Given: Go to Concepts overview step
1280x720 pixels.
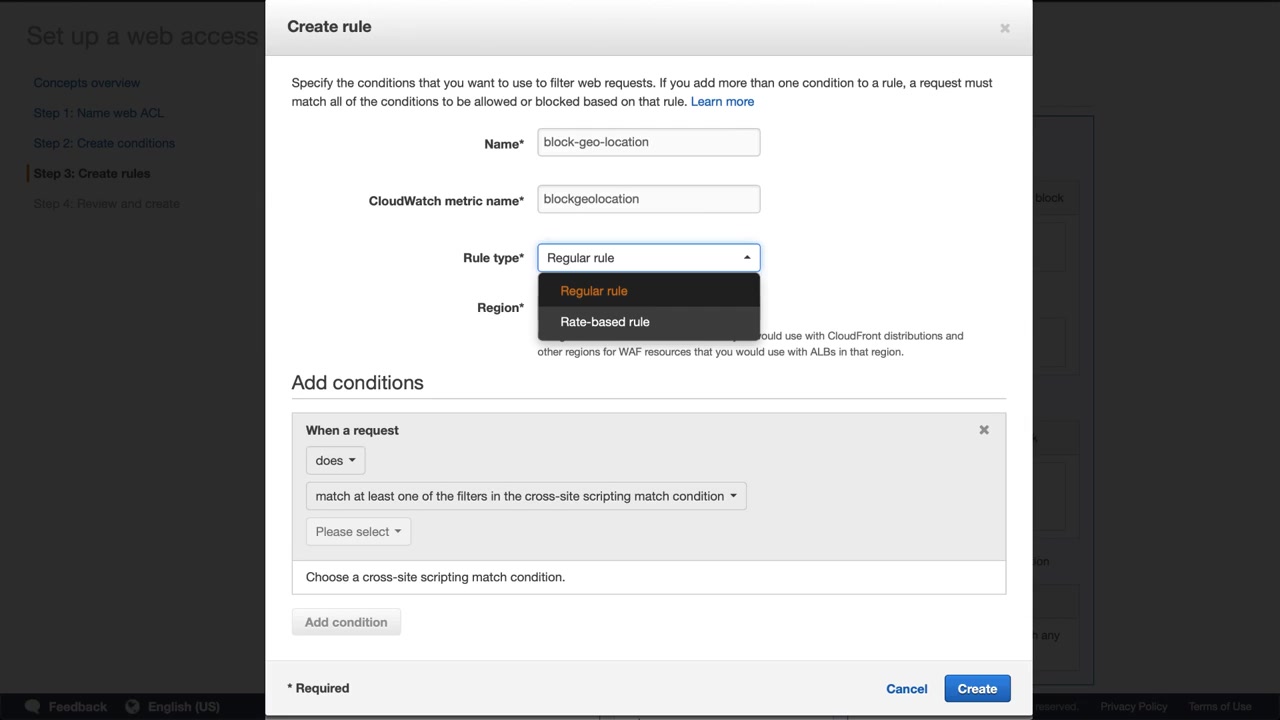Looking at the screenshot, I should click(87, 83).
